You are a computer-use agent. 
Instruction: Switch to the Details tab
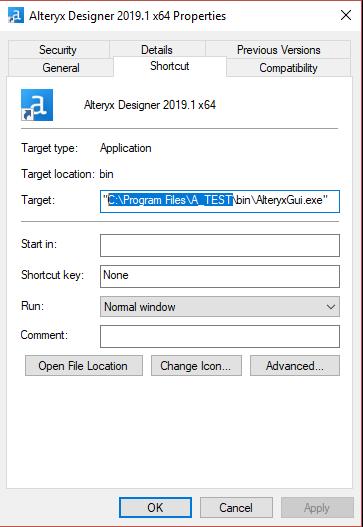tap(157, 50)
